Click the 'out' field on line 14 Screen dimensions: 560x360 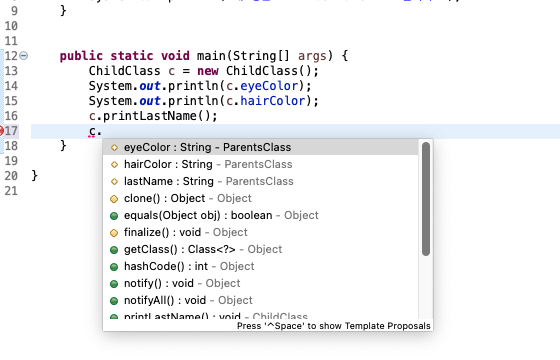[x=150, y=86]
